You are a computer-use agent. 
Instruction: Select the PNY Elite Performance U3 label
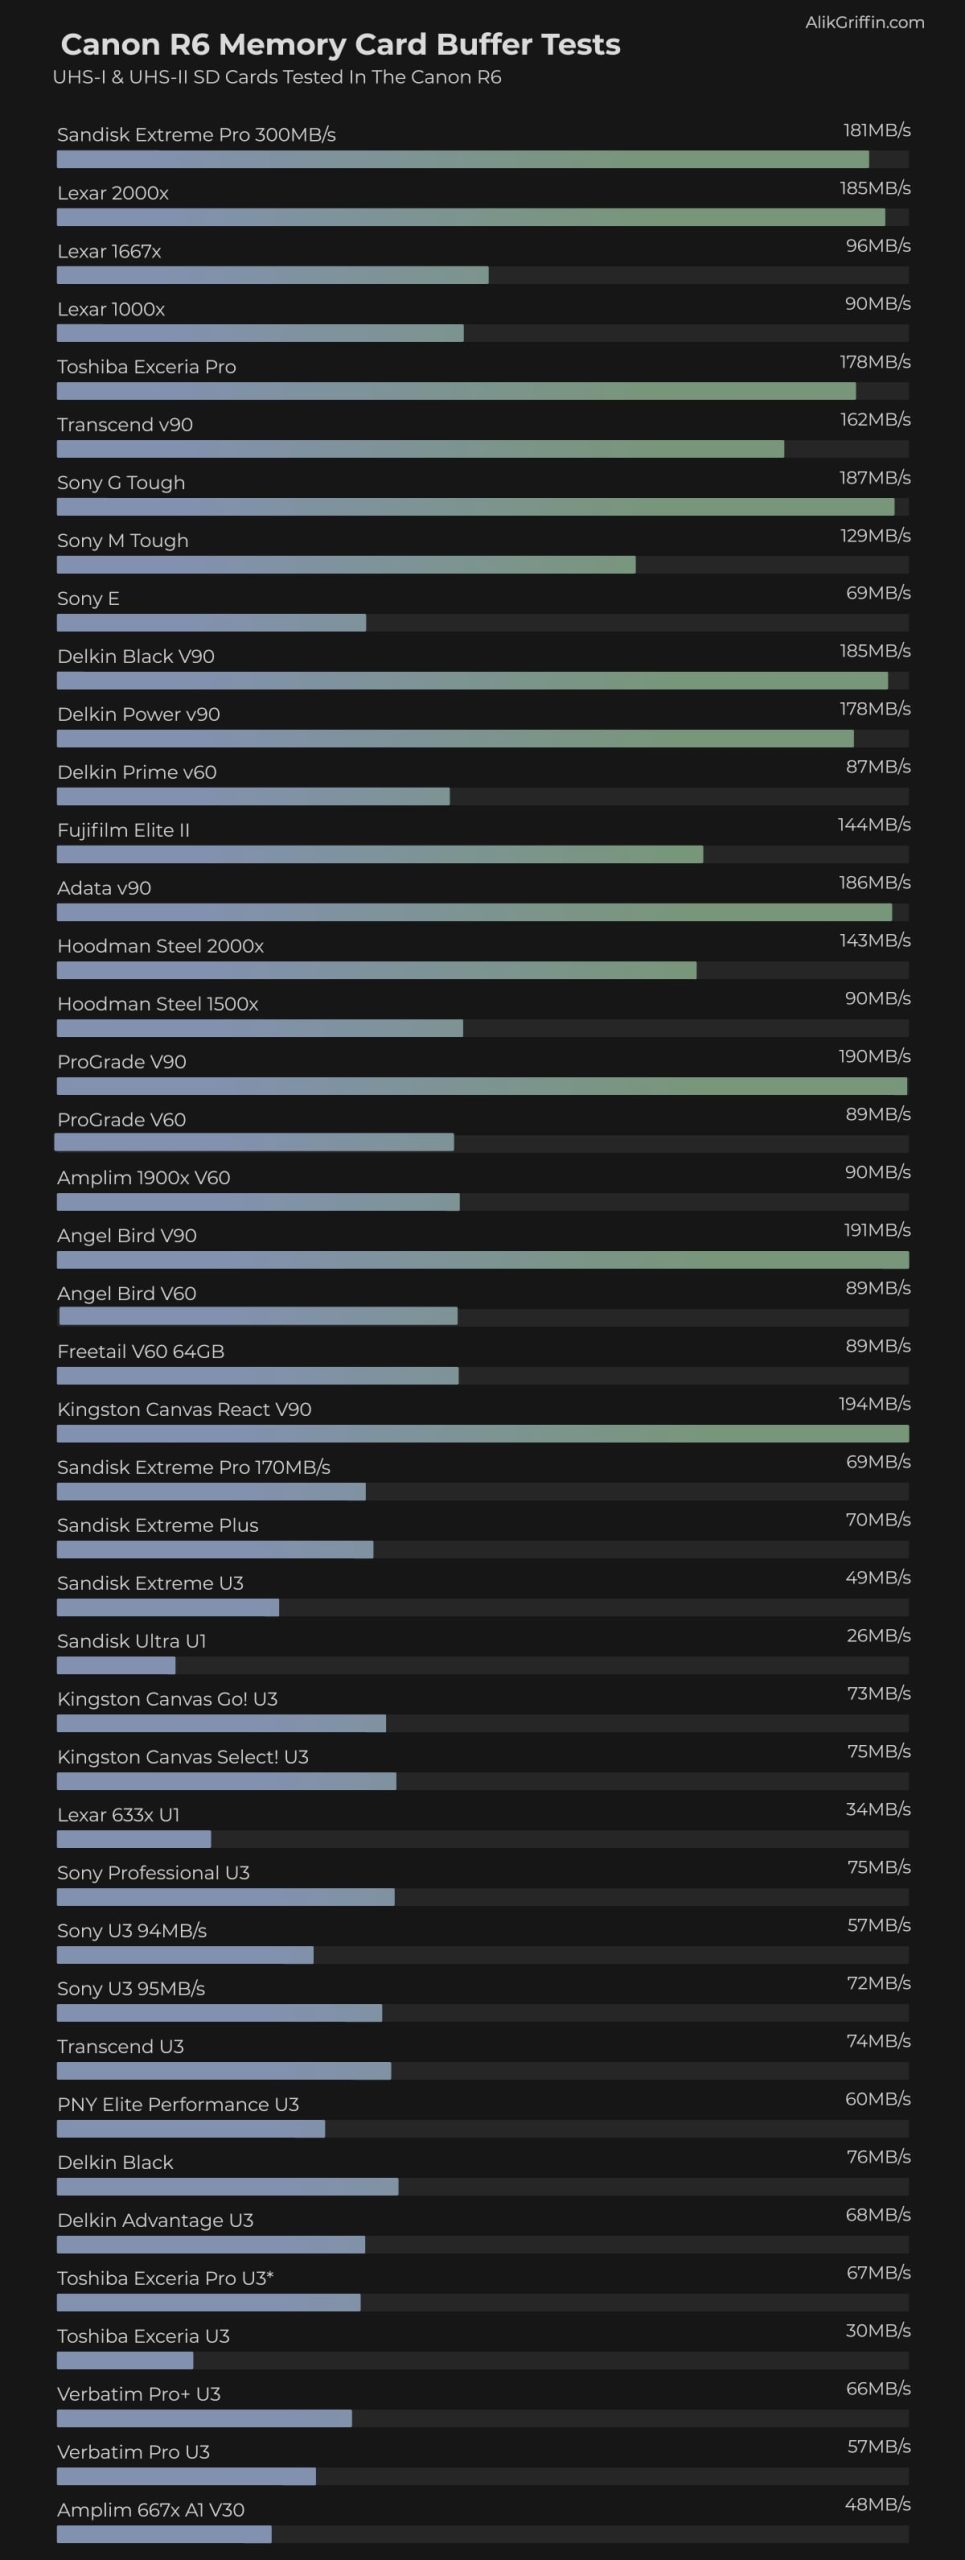coord(178,2105)
